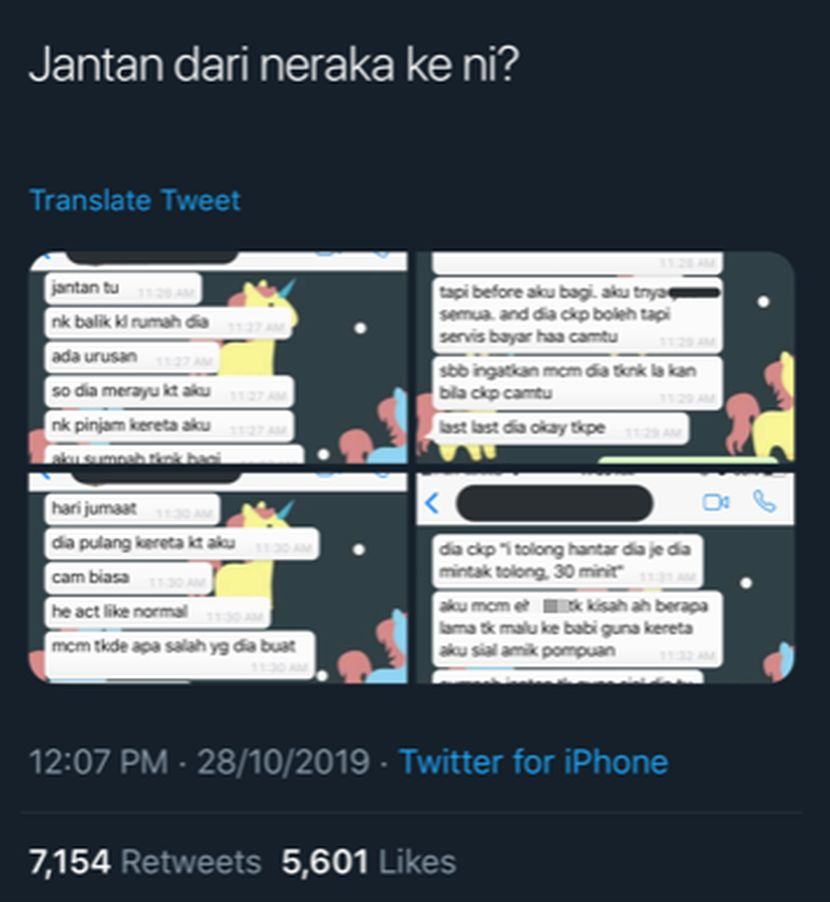Viewport: 830px width, 902px height.
Task: Select message 'sbb ingatkan mcm dia tknk la kan'
Action: (577, 382)
